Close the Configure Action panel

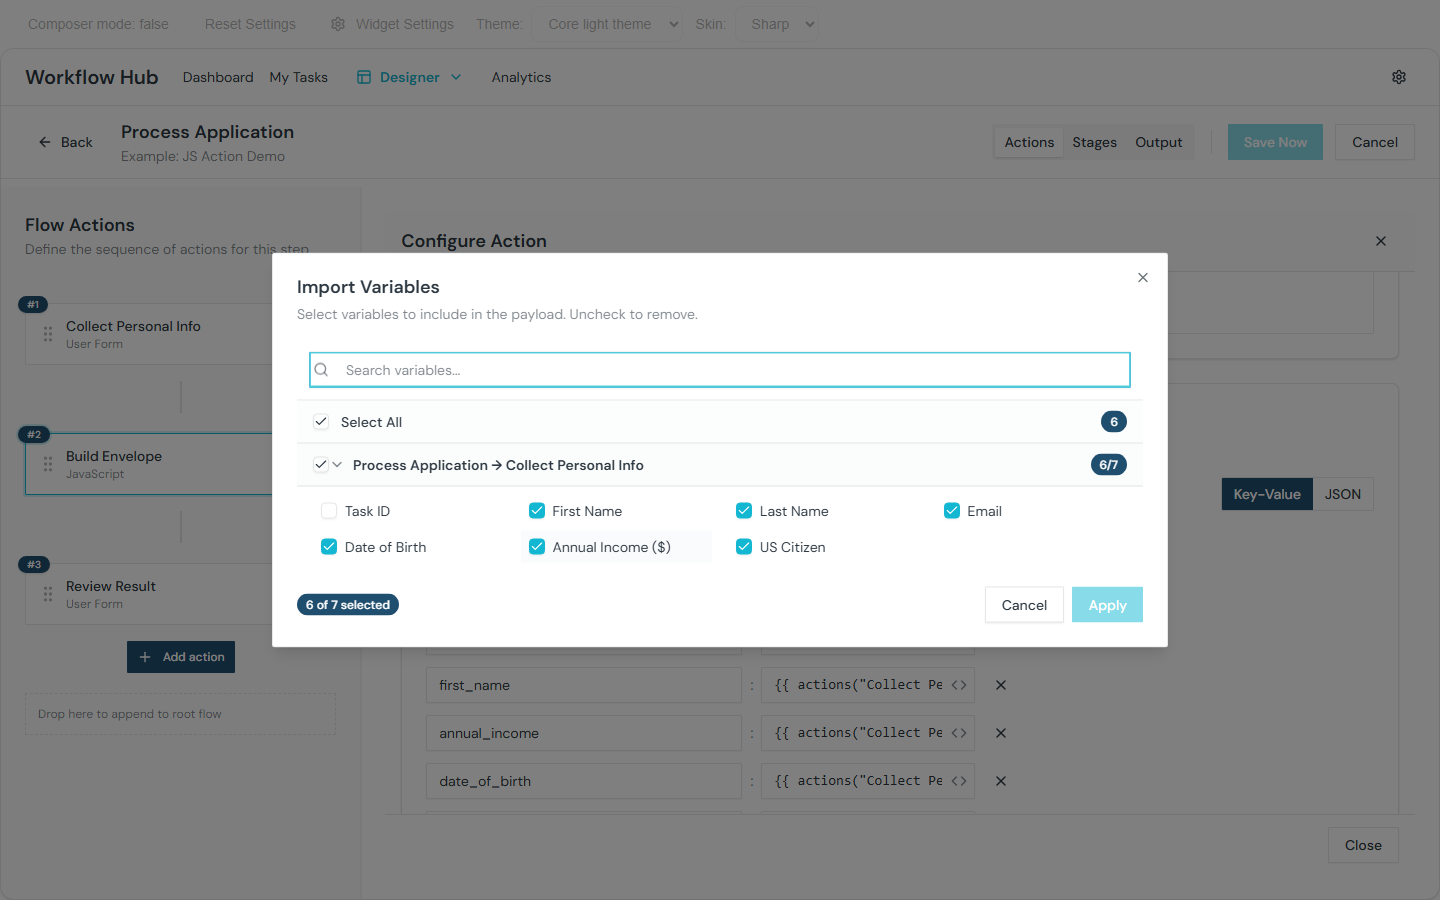tap(1381, 241)
